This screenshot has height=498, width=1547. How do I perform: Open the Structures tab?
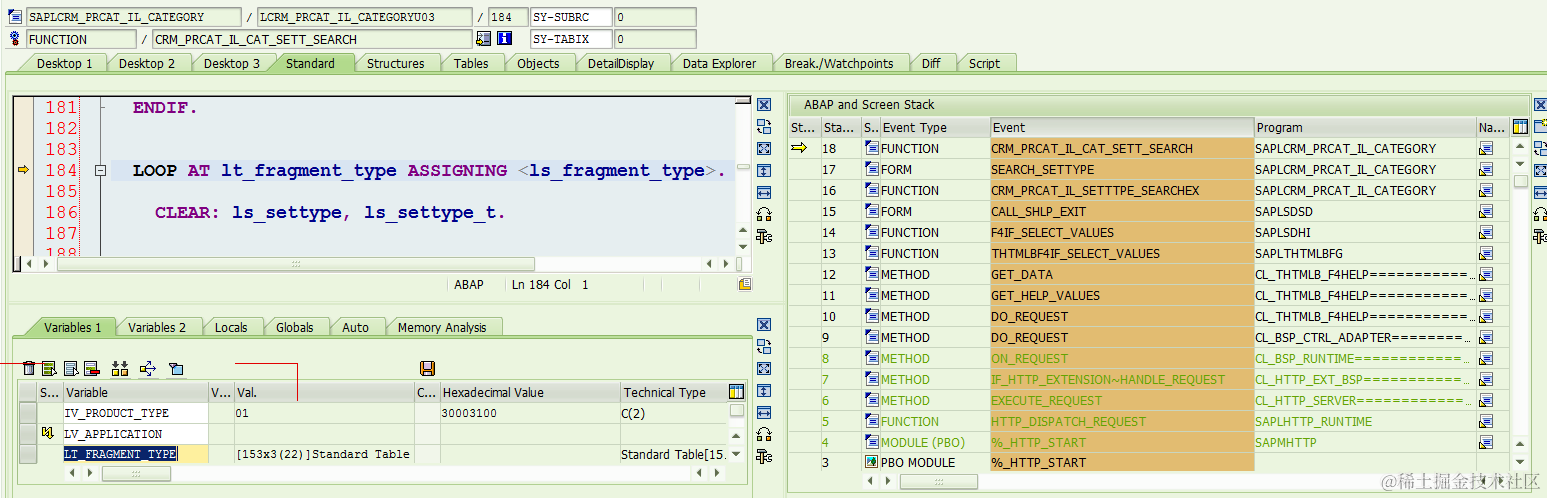coord(395,63)
